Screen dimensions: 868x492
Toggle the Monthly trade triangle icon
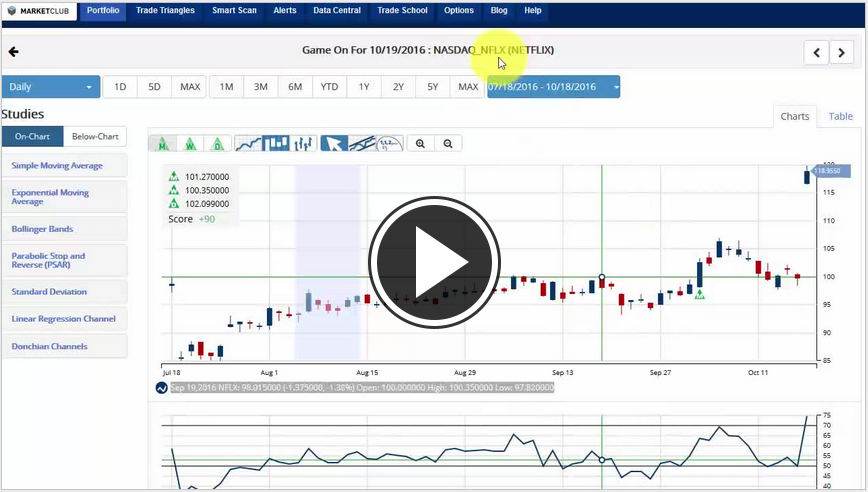[x=163, y=143]
